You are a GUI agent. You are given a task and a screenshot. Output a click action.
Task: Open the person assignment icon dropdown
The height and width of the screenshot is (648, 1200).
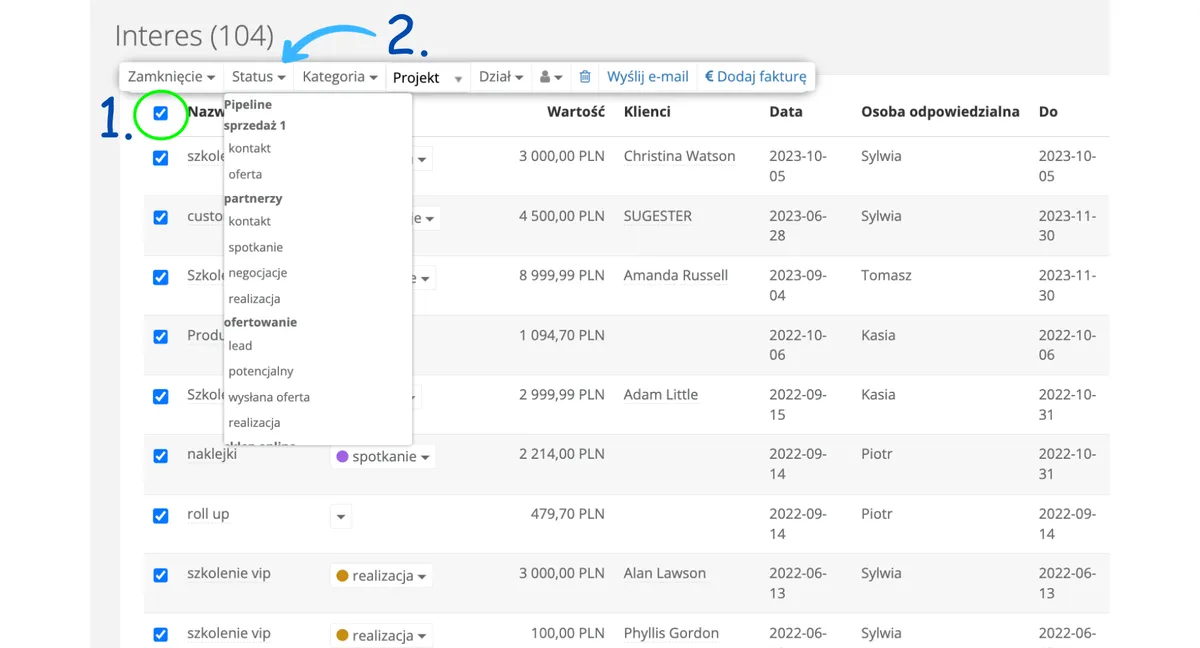tap(550, 77)
